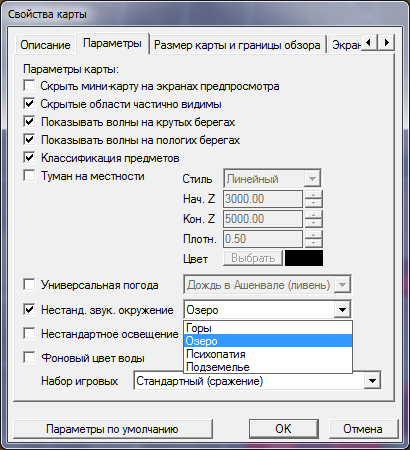Enable Фоновый цвет воды checkbox
The height and width of the screenshot is (450, 410).
tap(29, 358)
